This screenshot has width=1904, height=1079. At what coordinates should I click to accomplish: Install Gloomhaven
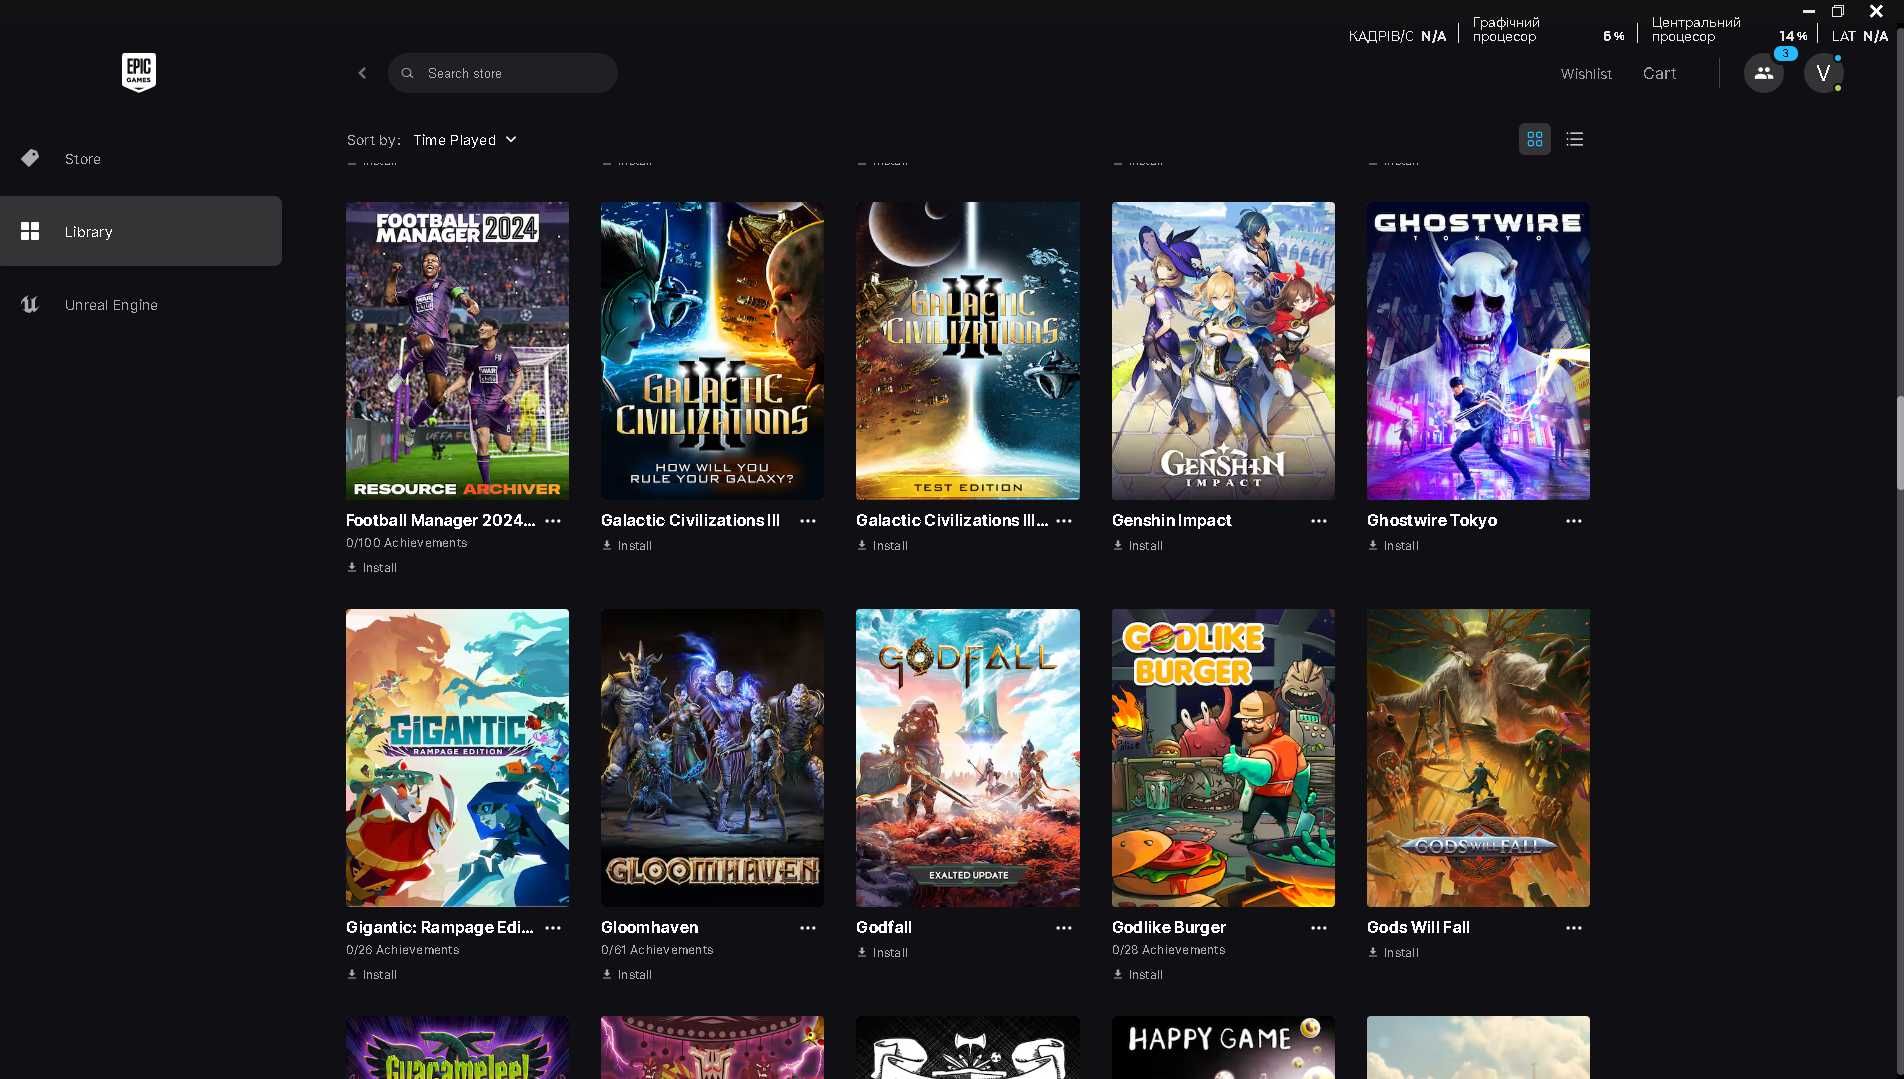627,974
